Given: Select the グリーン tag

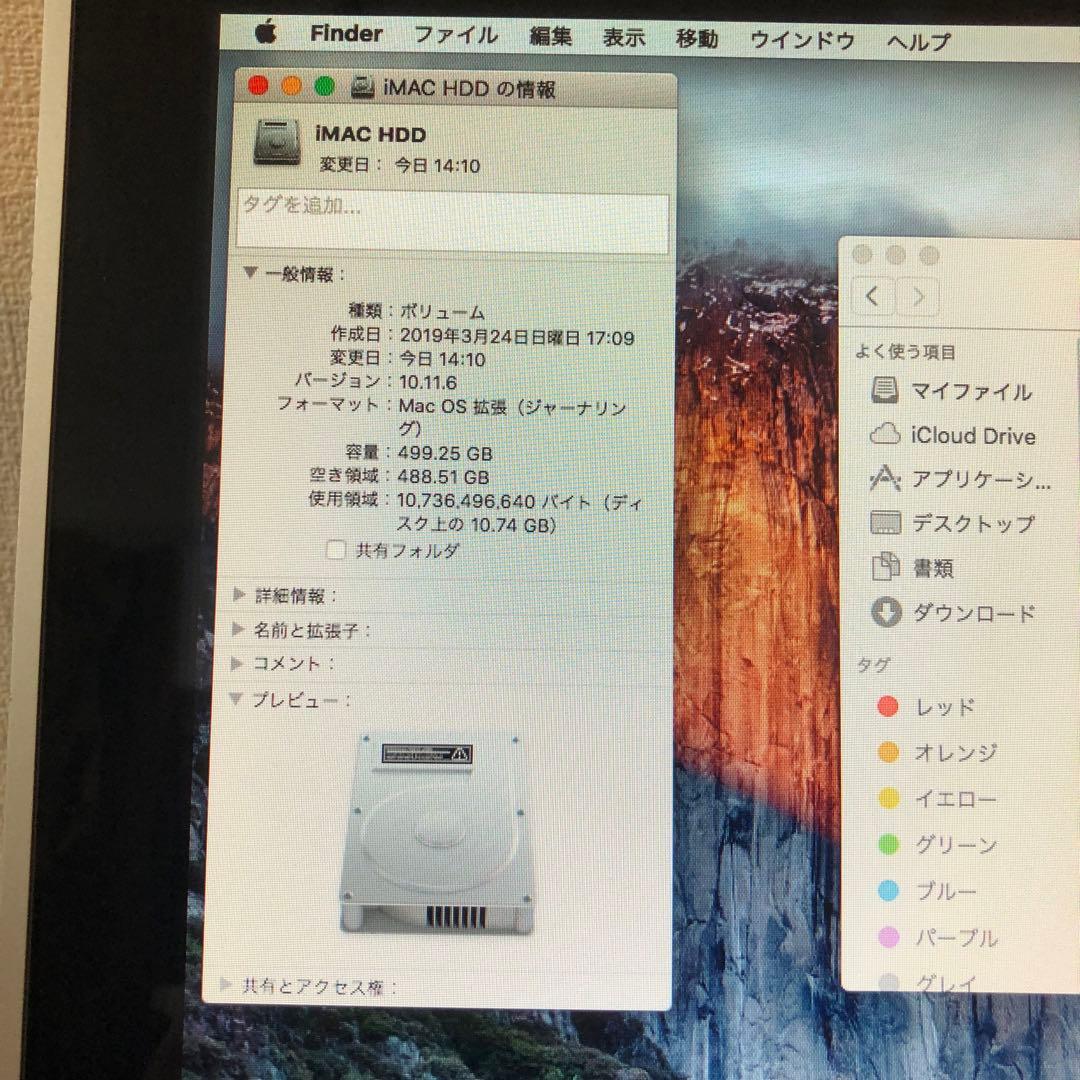Looking at the screenshot, I should [x=937, y=844].
